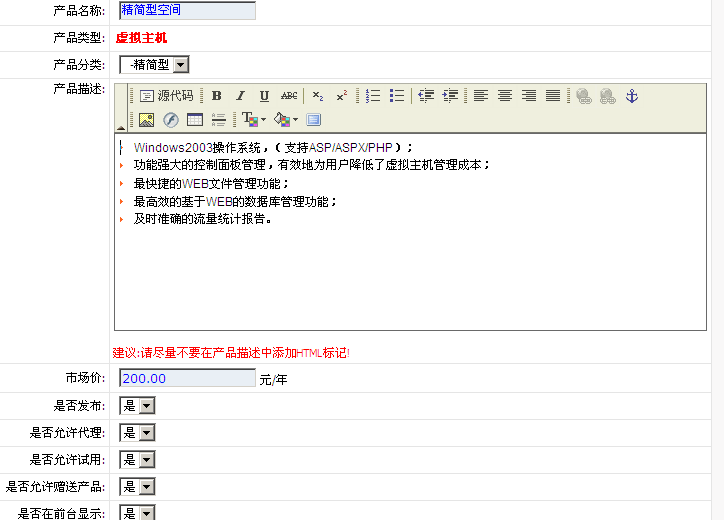Insert an anchor
Viewport: 724px width, 520px height.
631,96
